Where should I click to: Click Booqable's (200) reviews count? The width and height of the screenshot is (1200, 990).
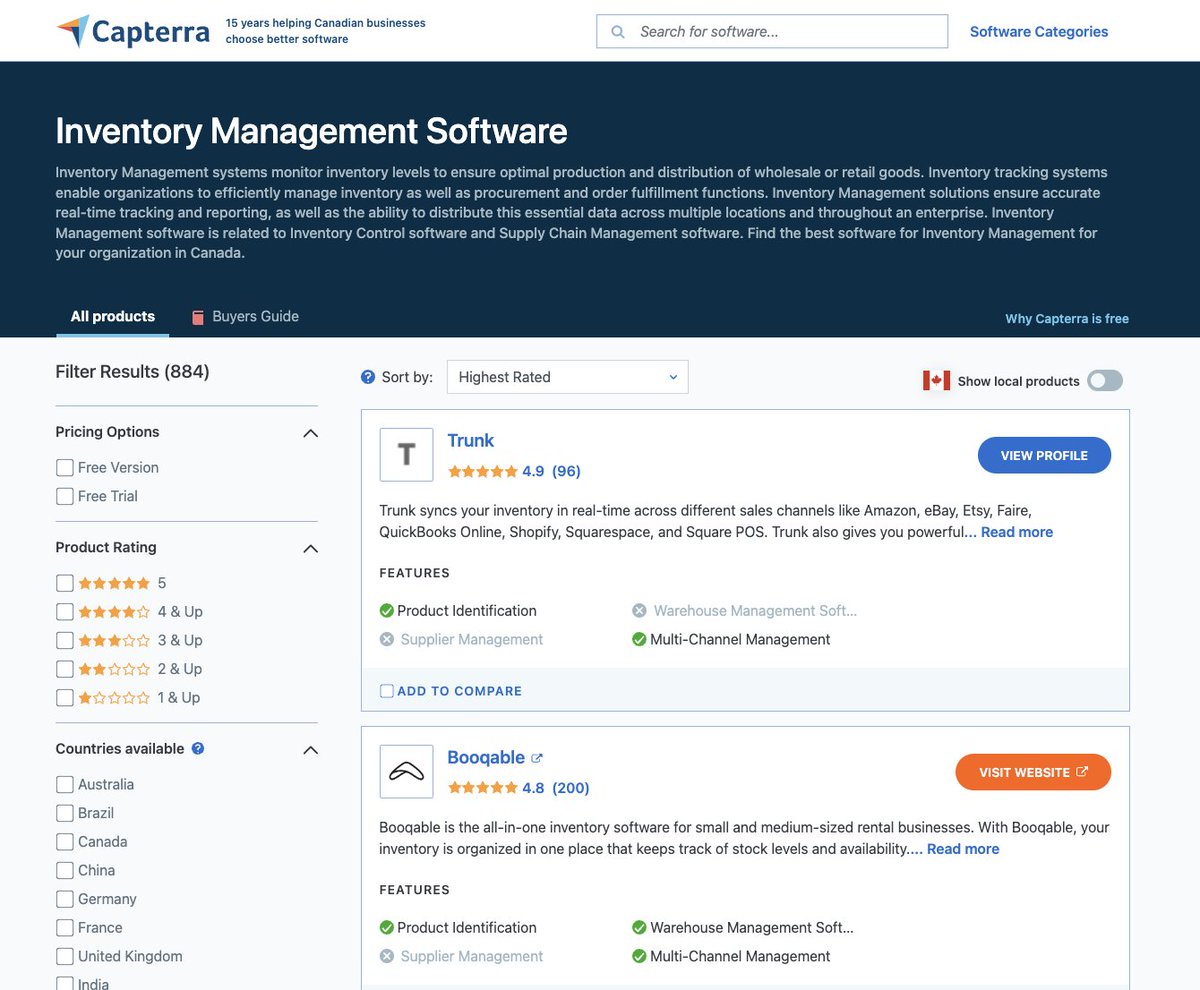coord(571,788)
